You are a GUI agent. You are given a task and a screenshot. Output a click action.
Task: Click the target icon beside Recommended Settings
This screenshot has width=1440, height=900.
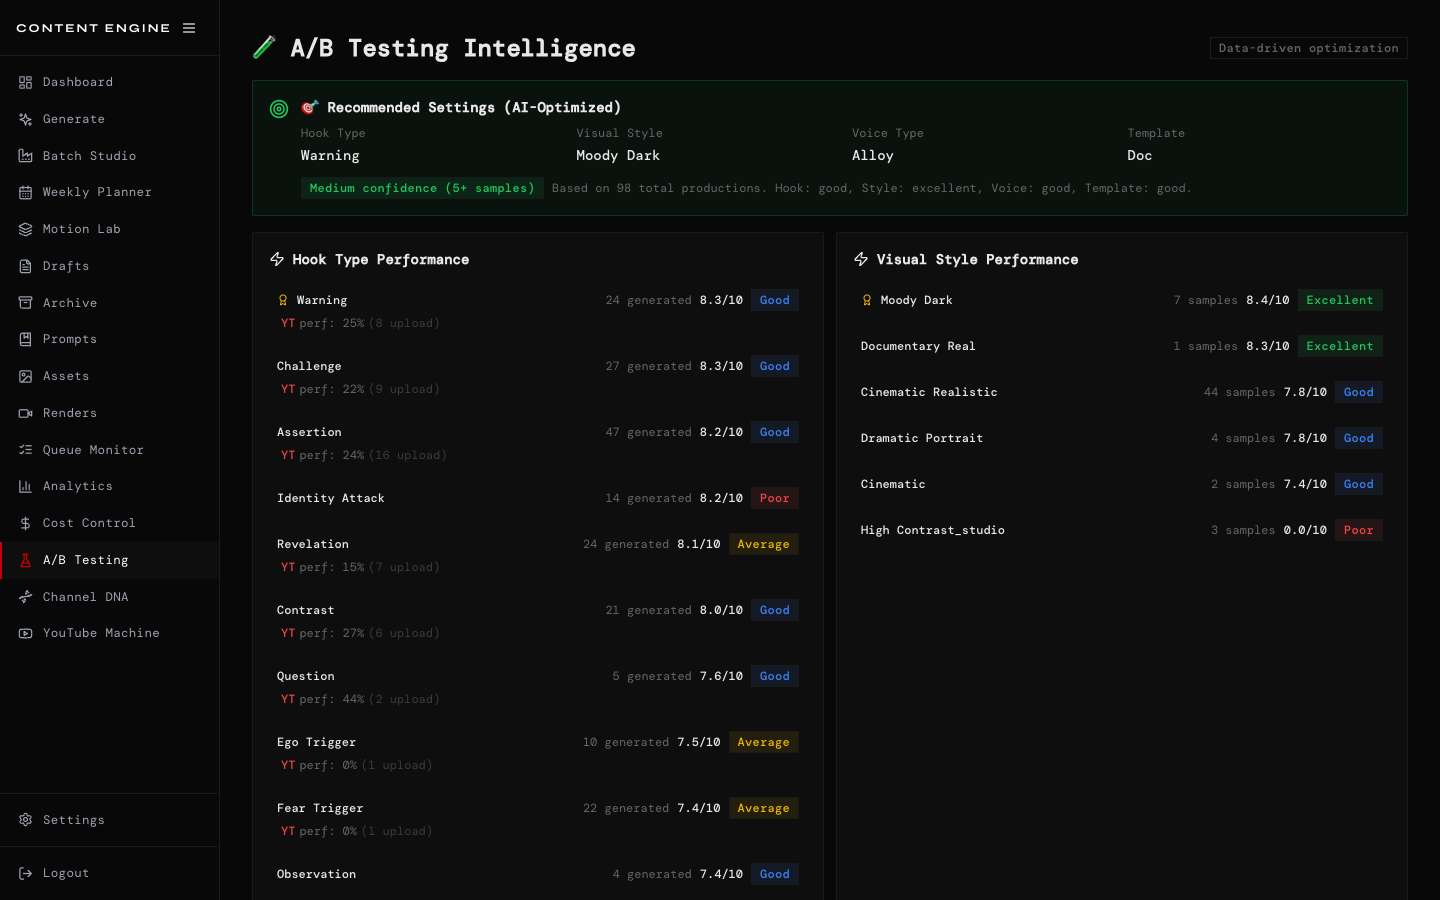click(279, 108)
